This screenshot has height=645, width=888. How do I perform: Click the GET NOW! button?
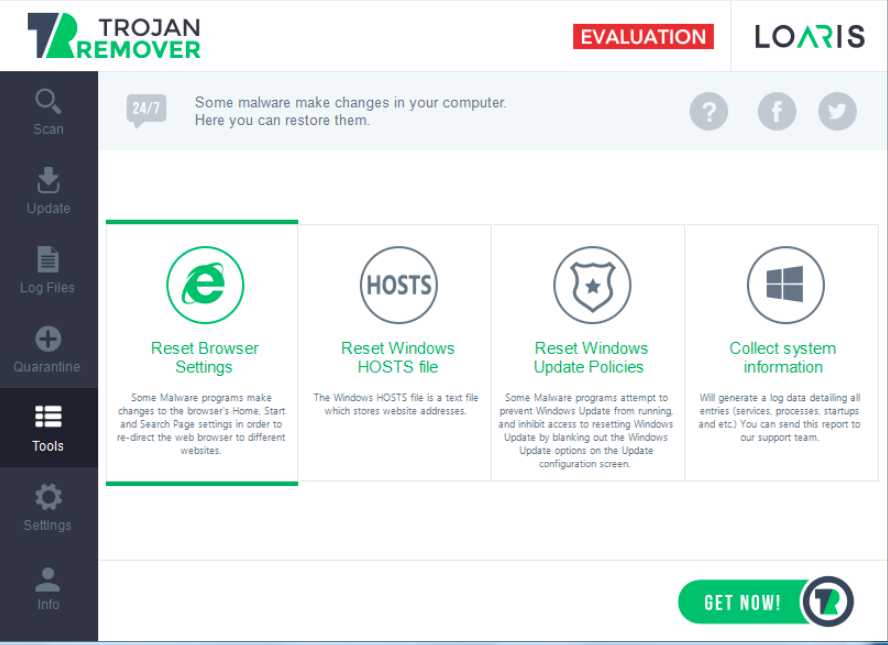[765, 601]
